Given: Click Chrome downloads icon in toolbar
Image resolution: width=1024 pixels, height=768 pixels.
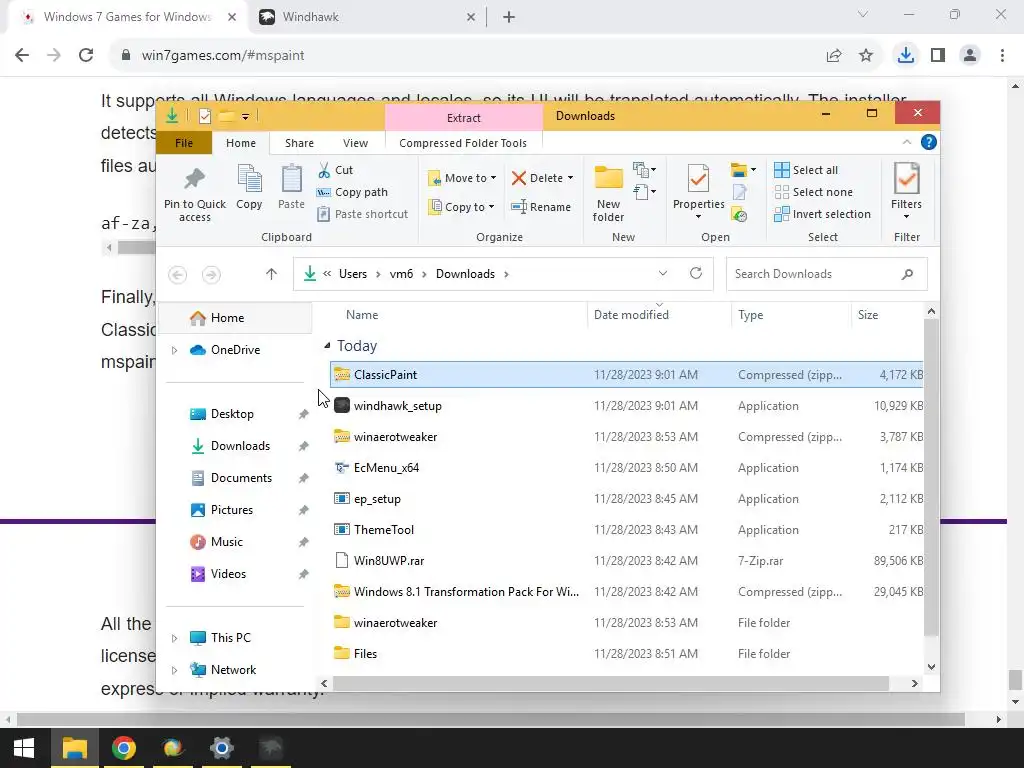Looking at the screenshot, I should (x=905, y=56).
